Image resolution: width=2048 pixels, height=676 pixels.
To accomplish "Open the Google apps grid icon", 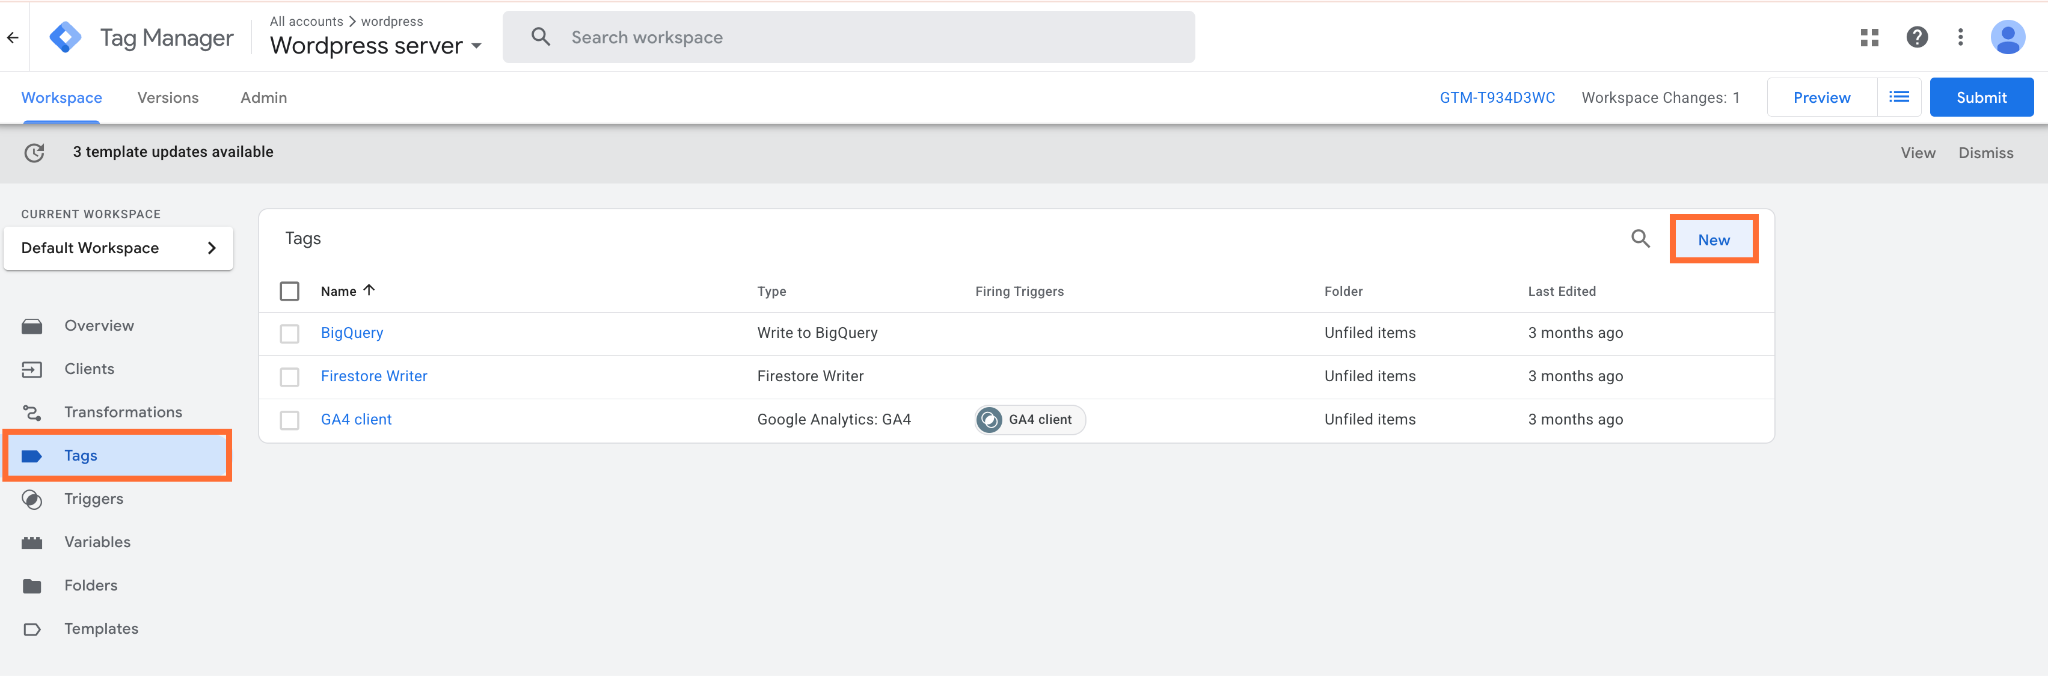I will 1869,38.
